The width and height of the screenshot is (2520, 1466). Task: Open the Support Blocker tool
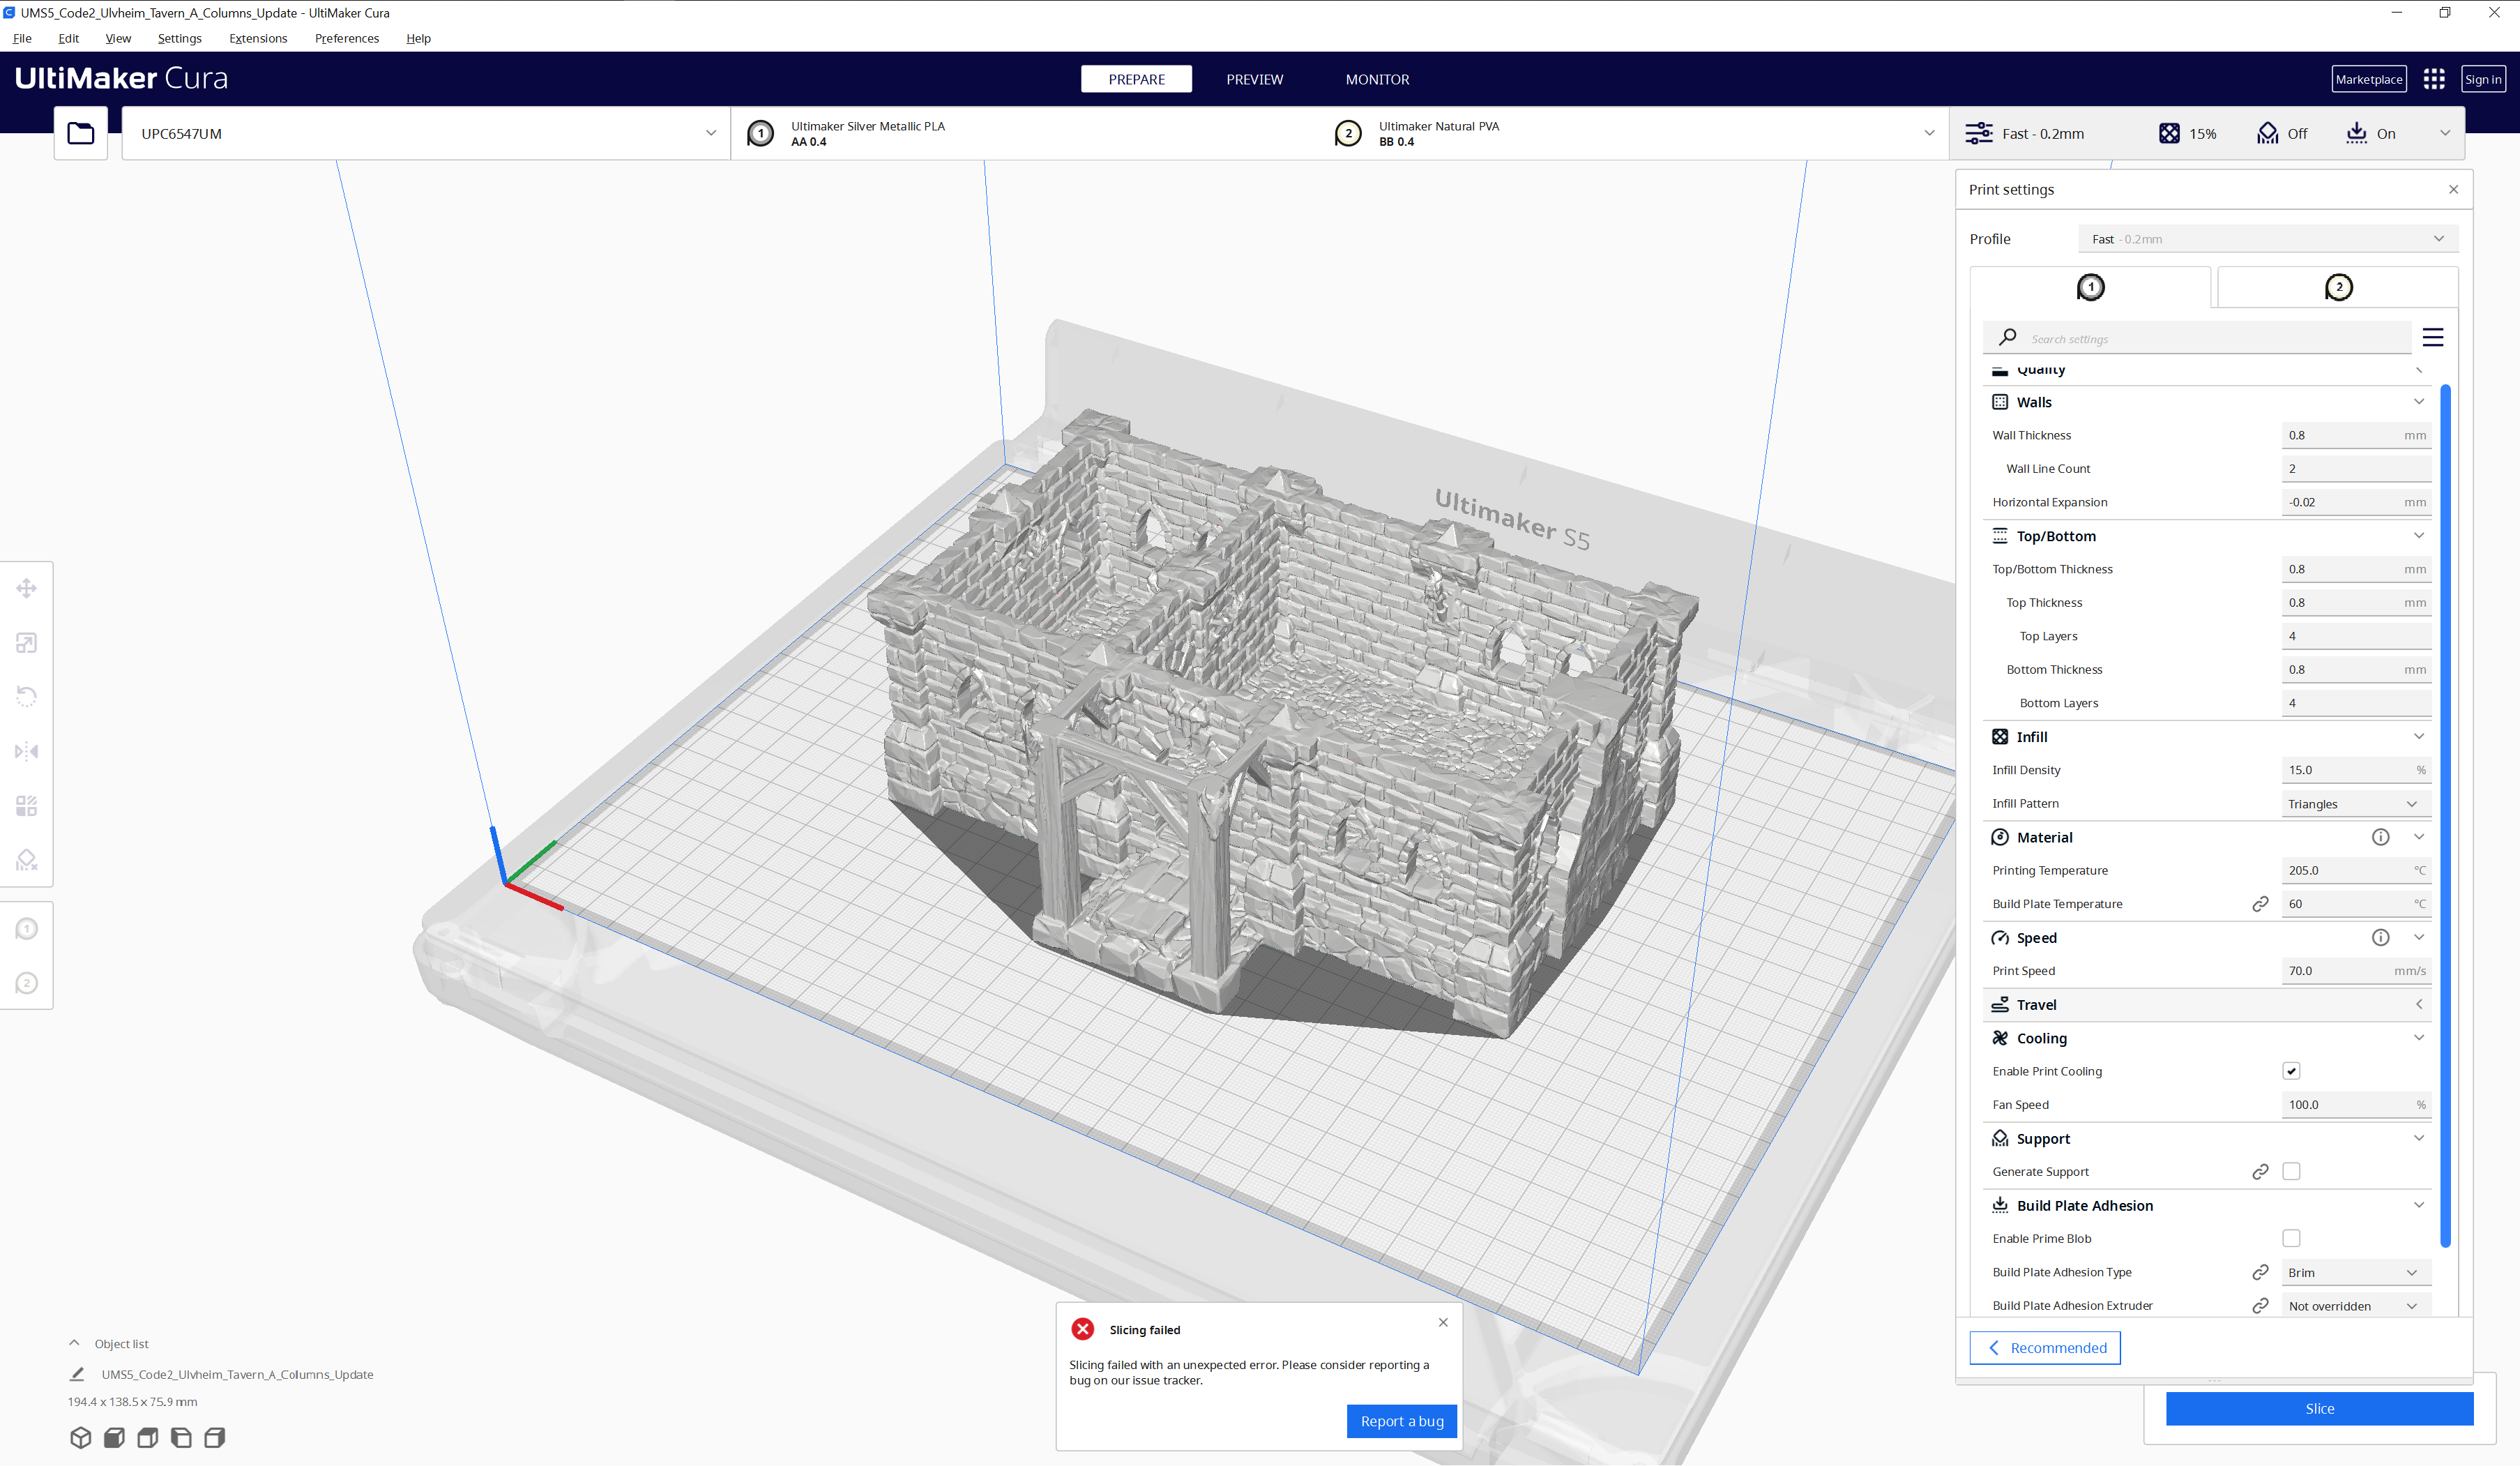point(26,860)
